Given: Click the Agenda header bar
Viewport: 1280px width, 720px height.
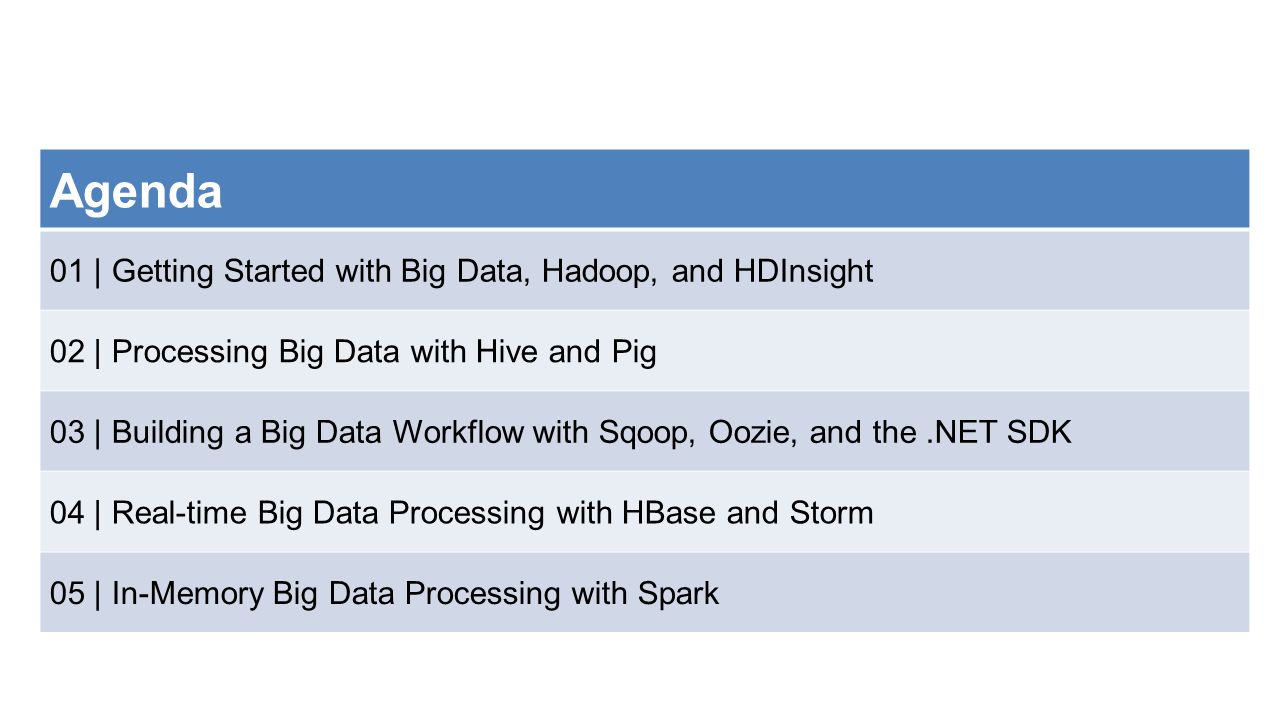Looking at the screenshot, I should click(x=644, y=189).
